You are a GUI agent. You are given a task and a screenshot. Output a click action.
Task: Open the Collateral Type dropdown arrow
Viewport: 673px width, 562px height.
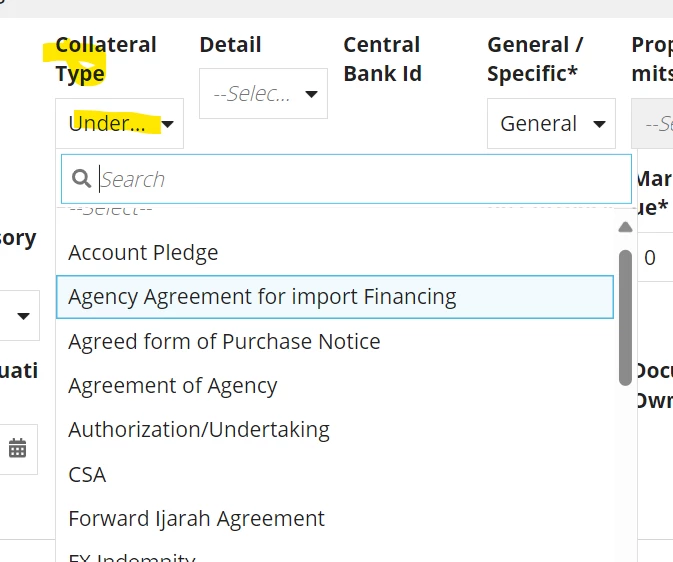pos(167,124)
